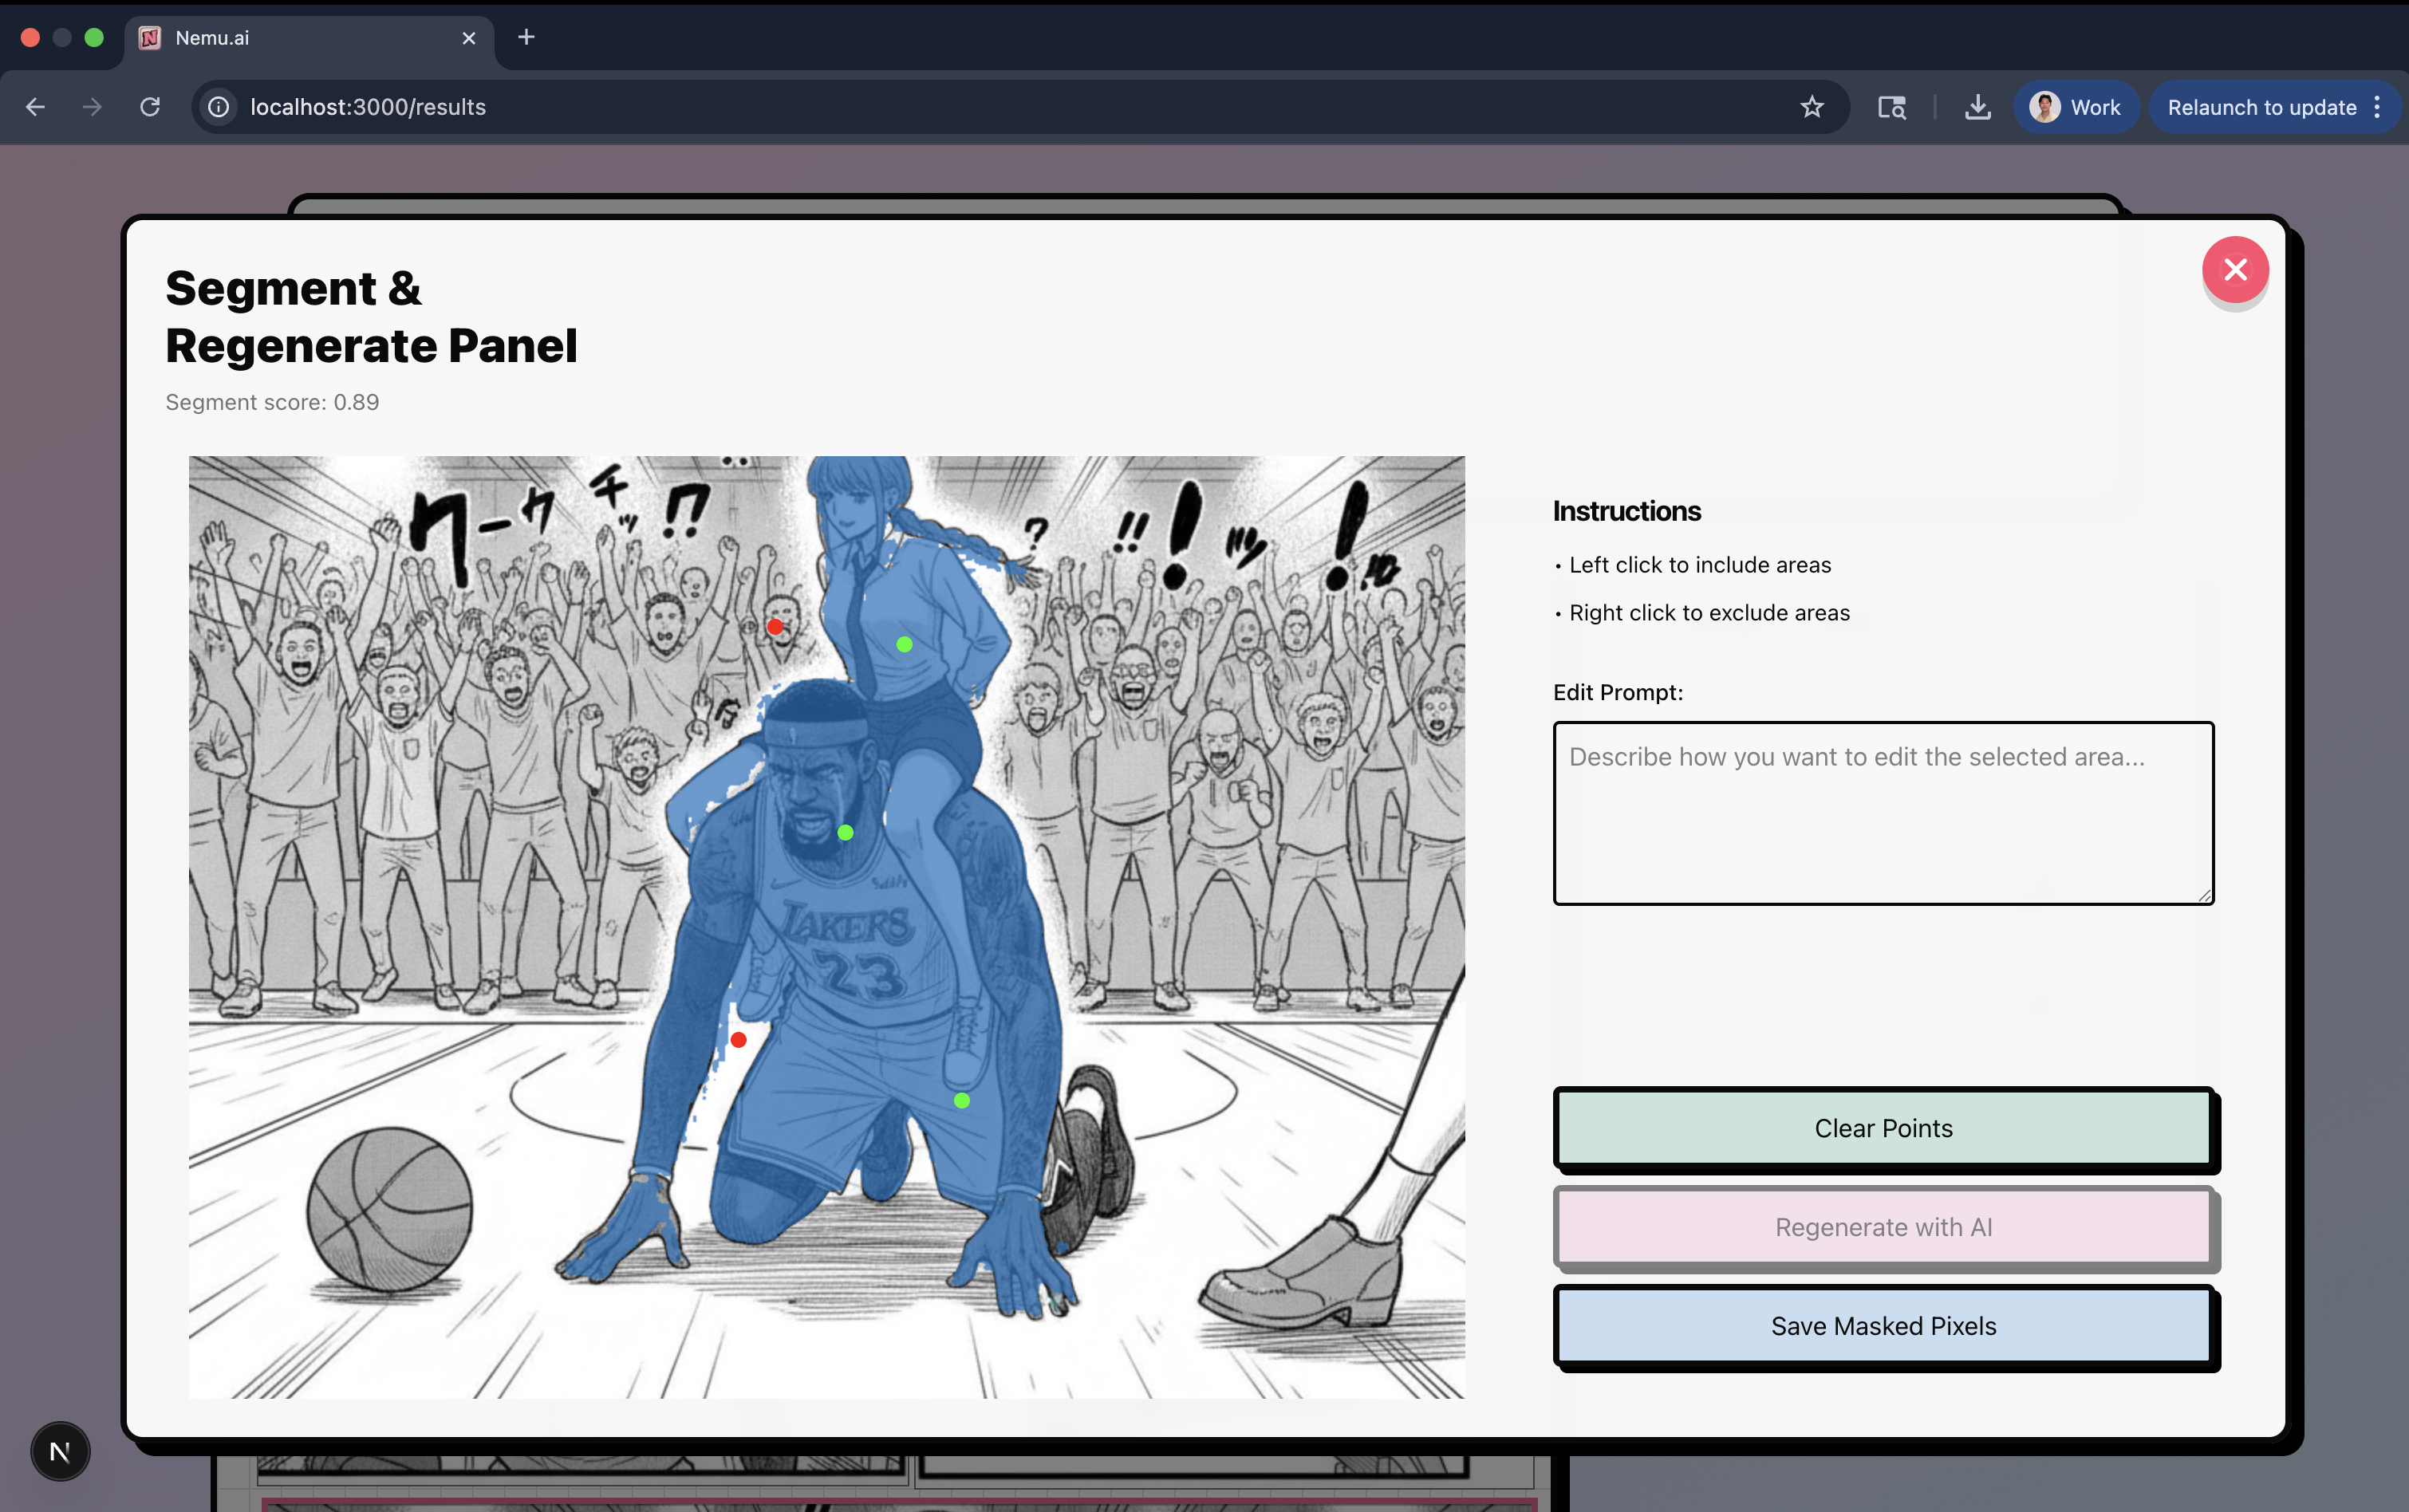2409x1512 pixels.
Task: Open the Work profile menu
Action: click(2075, 107)
